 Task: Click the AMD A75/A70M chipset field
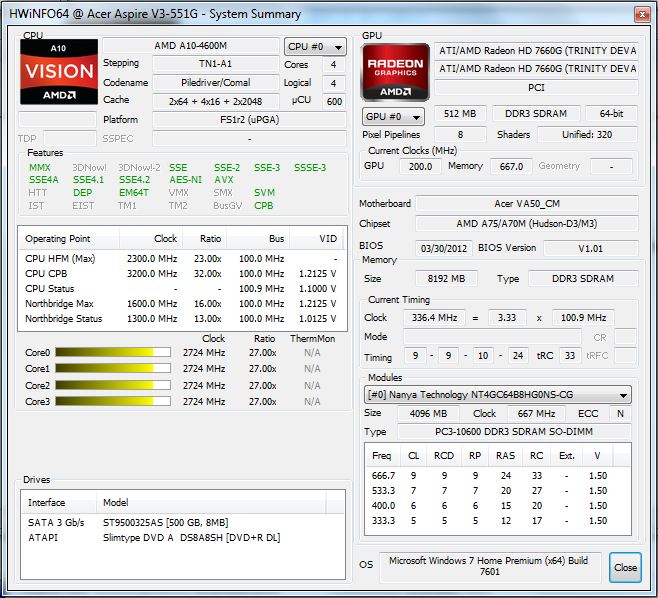526,225
